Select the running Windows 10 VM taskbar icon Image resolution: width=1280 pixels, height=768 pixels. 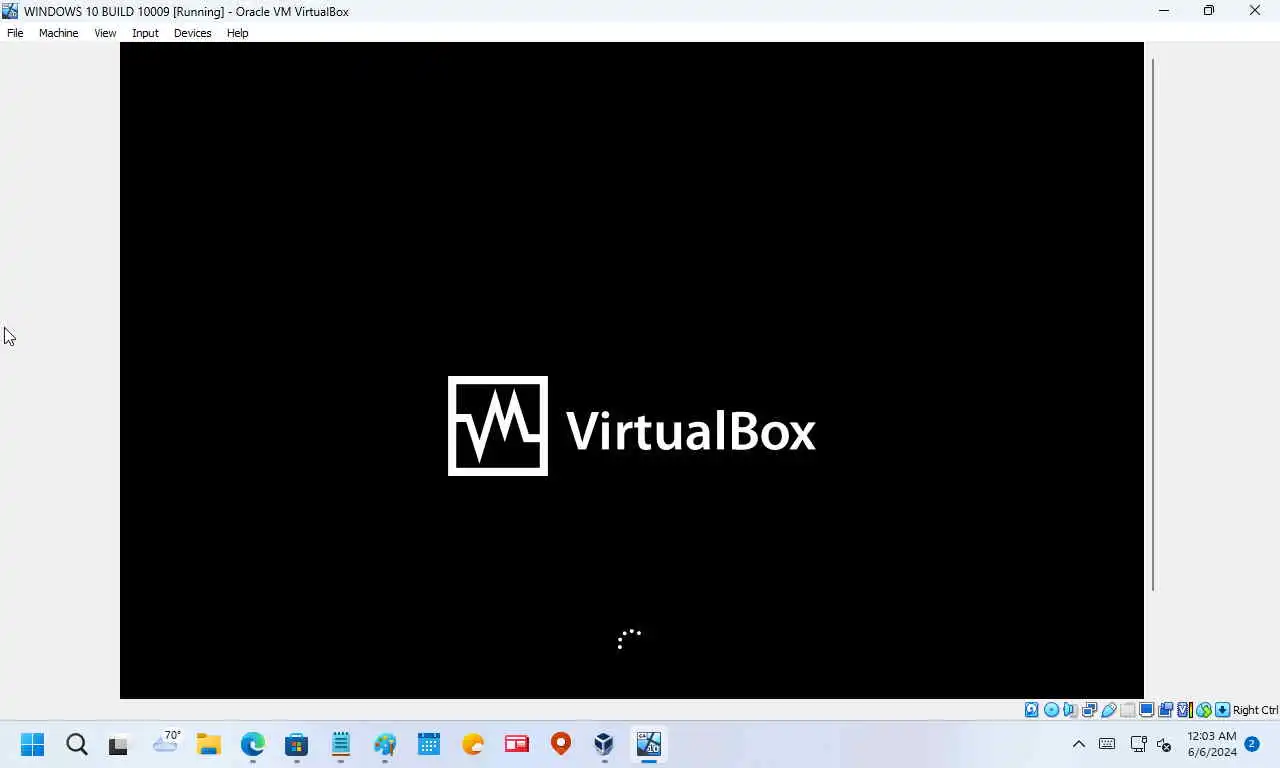click(649, 744)
